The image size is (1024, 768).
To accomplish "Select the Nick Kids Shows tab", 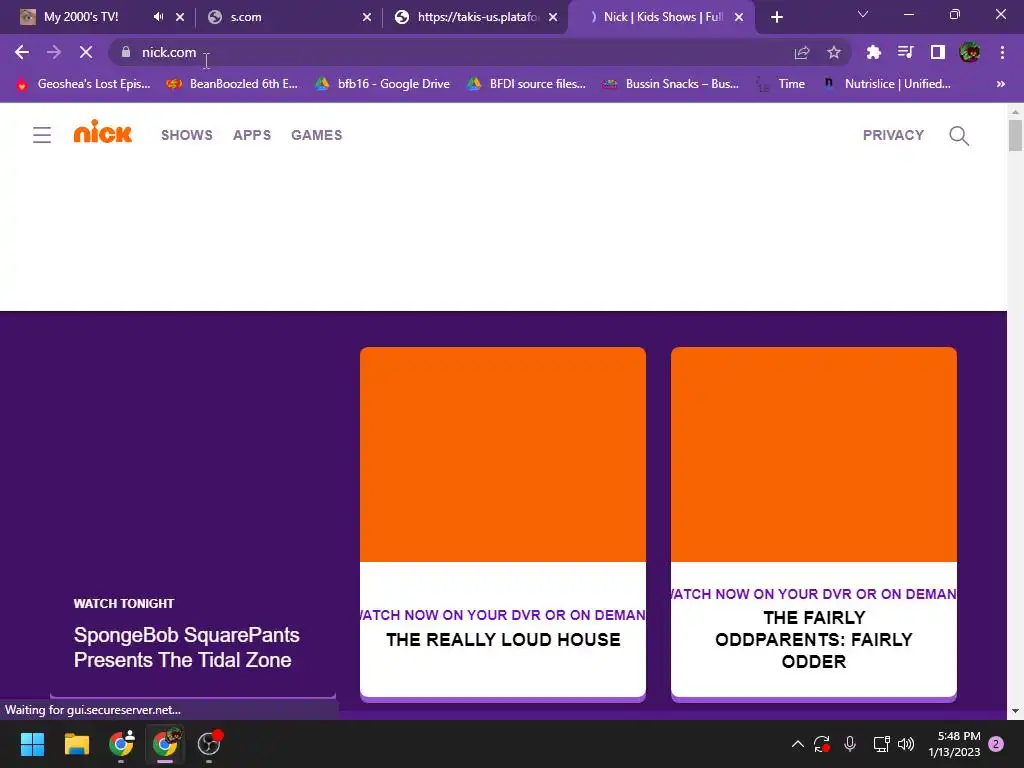I will tap(663, 17).
